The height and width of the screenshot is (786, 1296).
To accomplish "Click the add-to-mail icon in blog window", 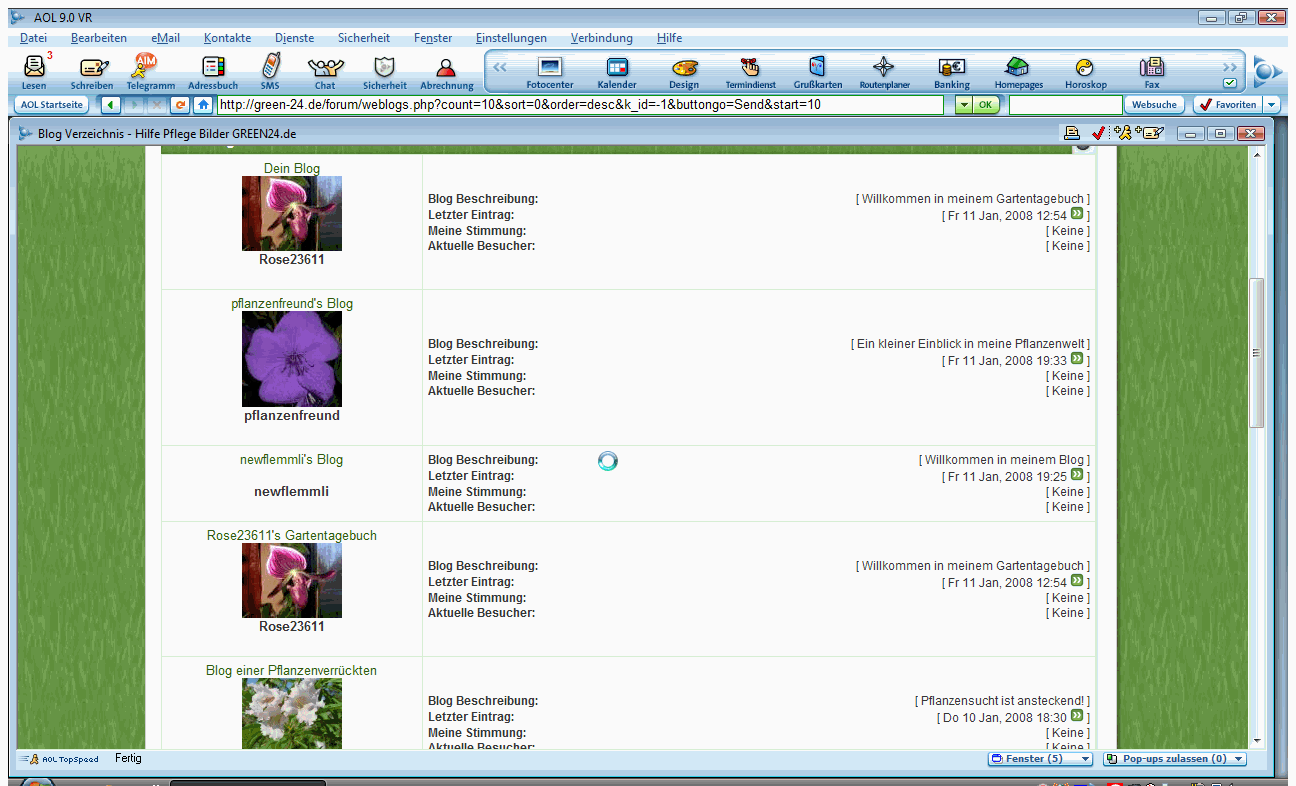I will coord(1151,133).
